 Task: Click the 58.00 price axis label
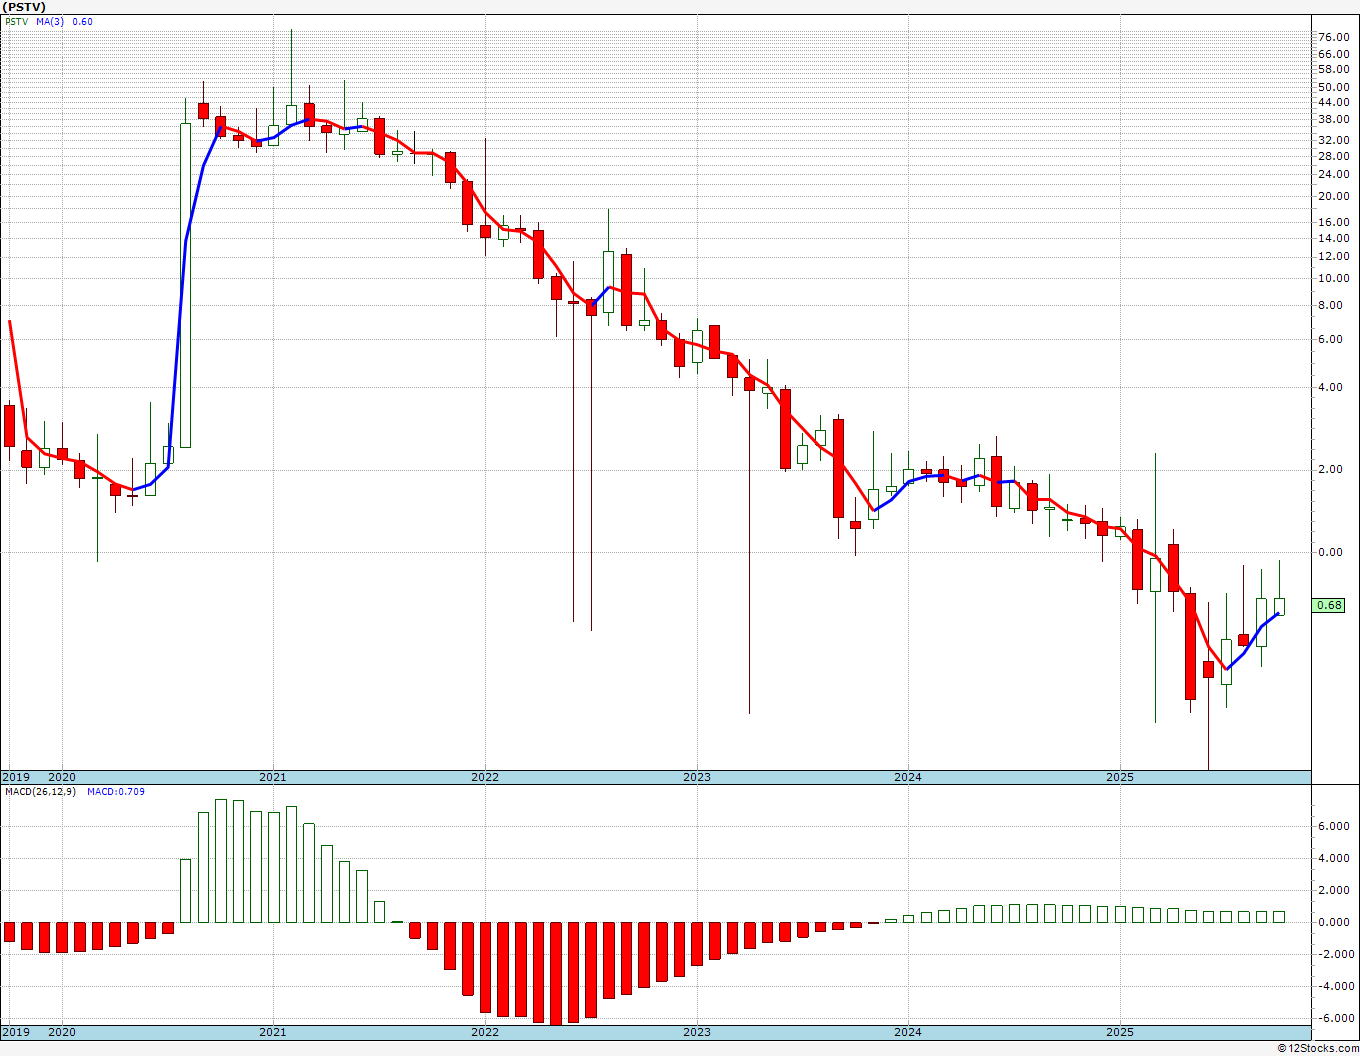(x=1335, y=69)
